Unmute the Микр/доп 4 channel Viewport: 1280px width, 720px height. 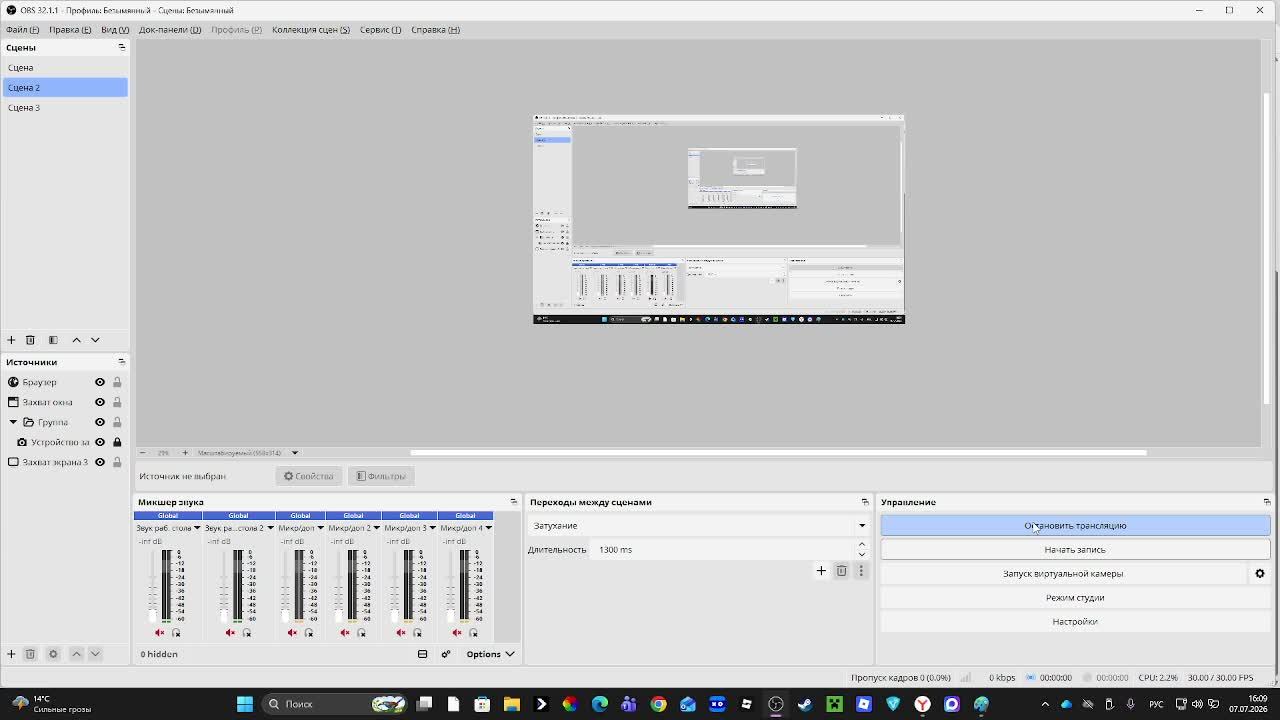point(457,633)
